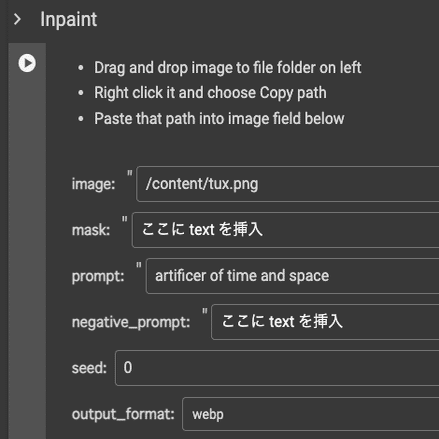Click the 'mask:' field label
Viewport: 439px width, 439px height.
[91, 230]
